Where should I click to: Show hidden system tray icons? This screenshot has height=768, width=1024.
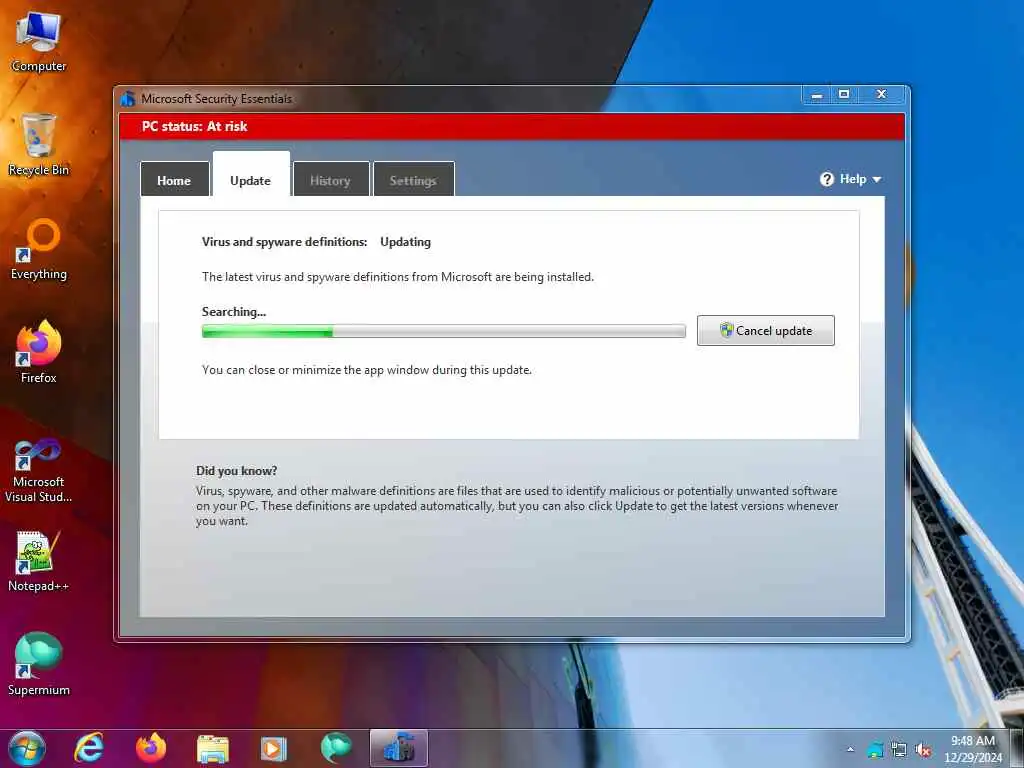pyautogui.click(x=850, y=750)
